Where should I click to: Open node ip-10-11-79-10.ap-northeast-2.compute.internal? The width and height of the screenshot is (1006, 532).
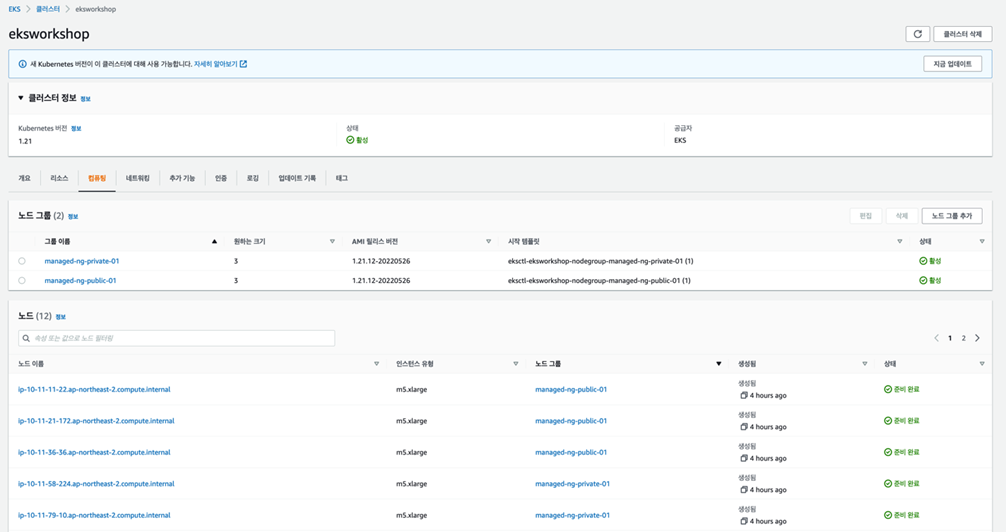pos(94,515)
